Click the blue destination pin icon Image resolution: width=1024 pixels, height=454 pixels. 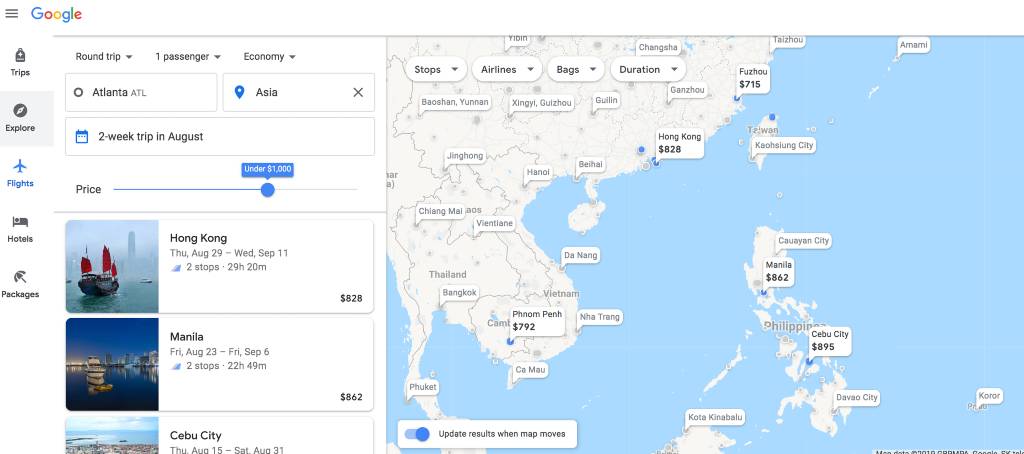tap(240, 93)
